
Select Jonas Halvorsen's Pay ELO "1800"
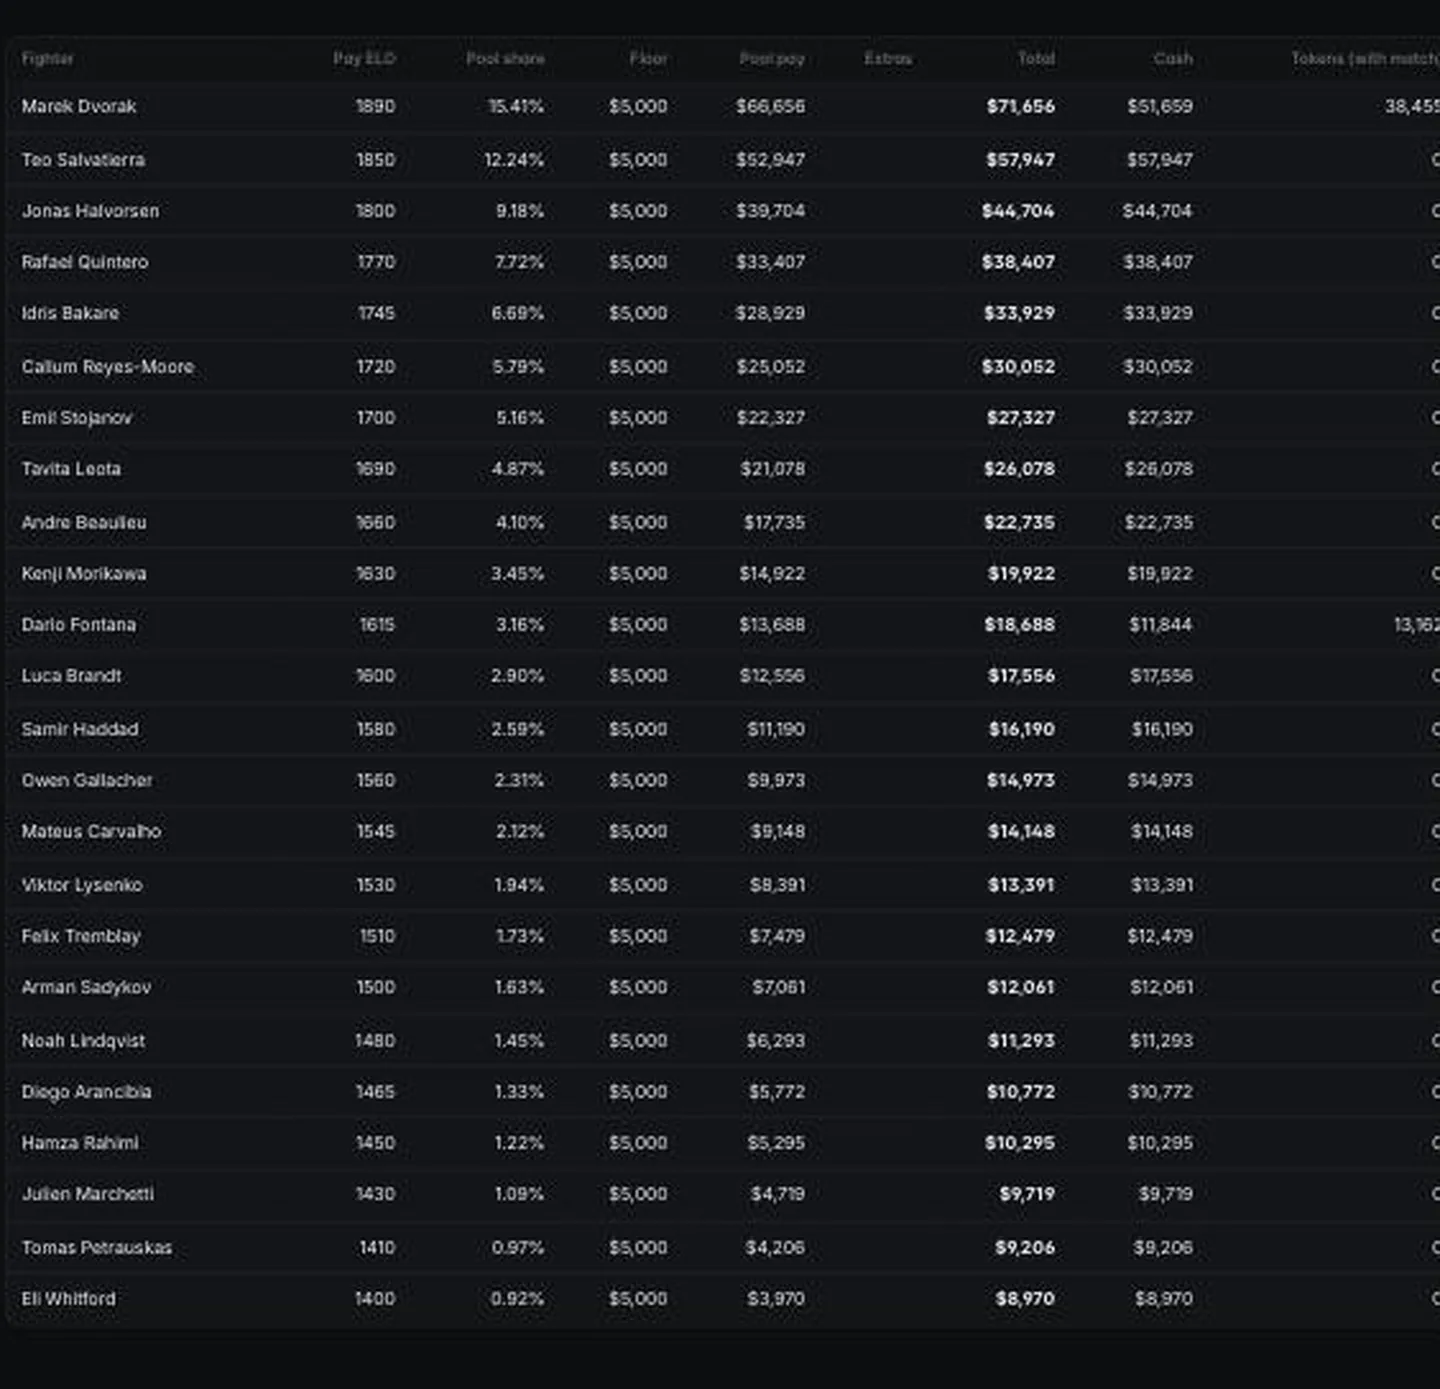pyautogui.click(x=375, y=211)
